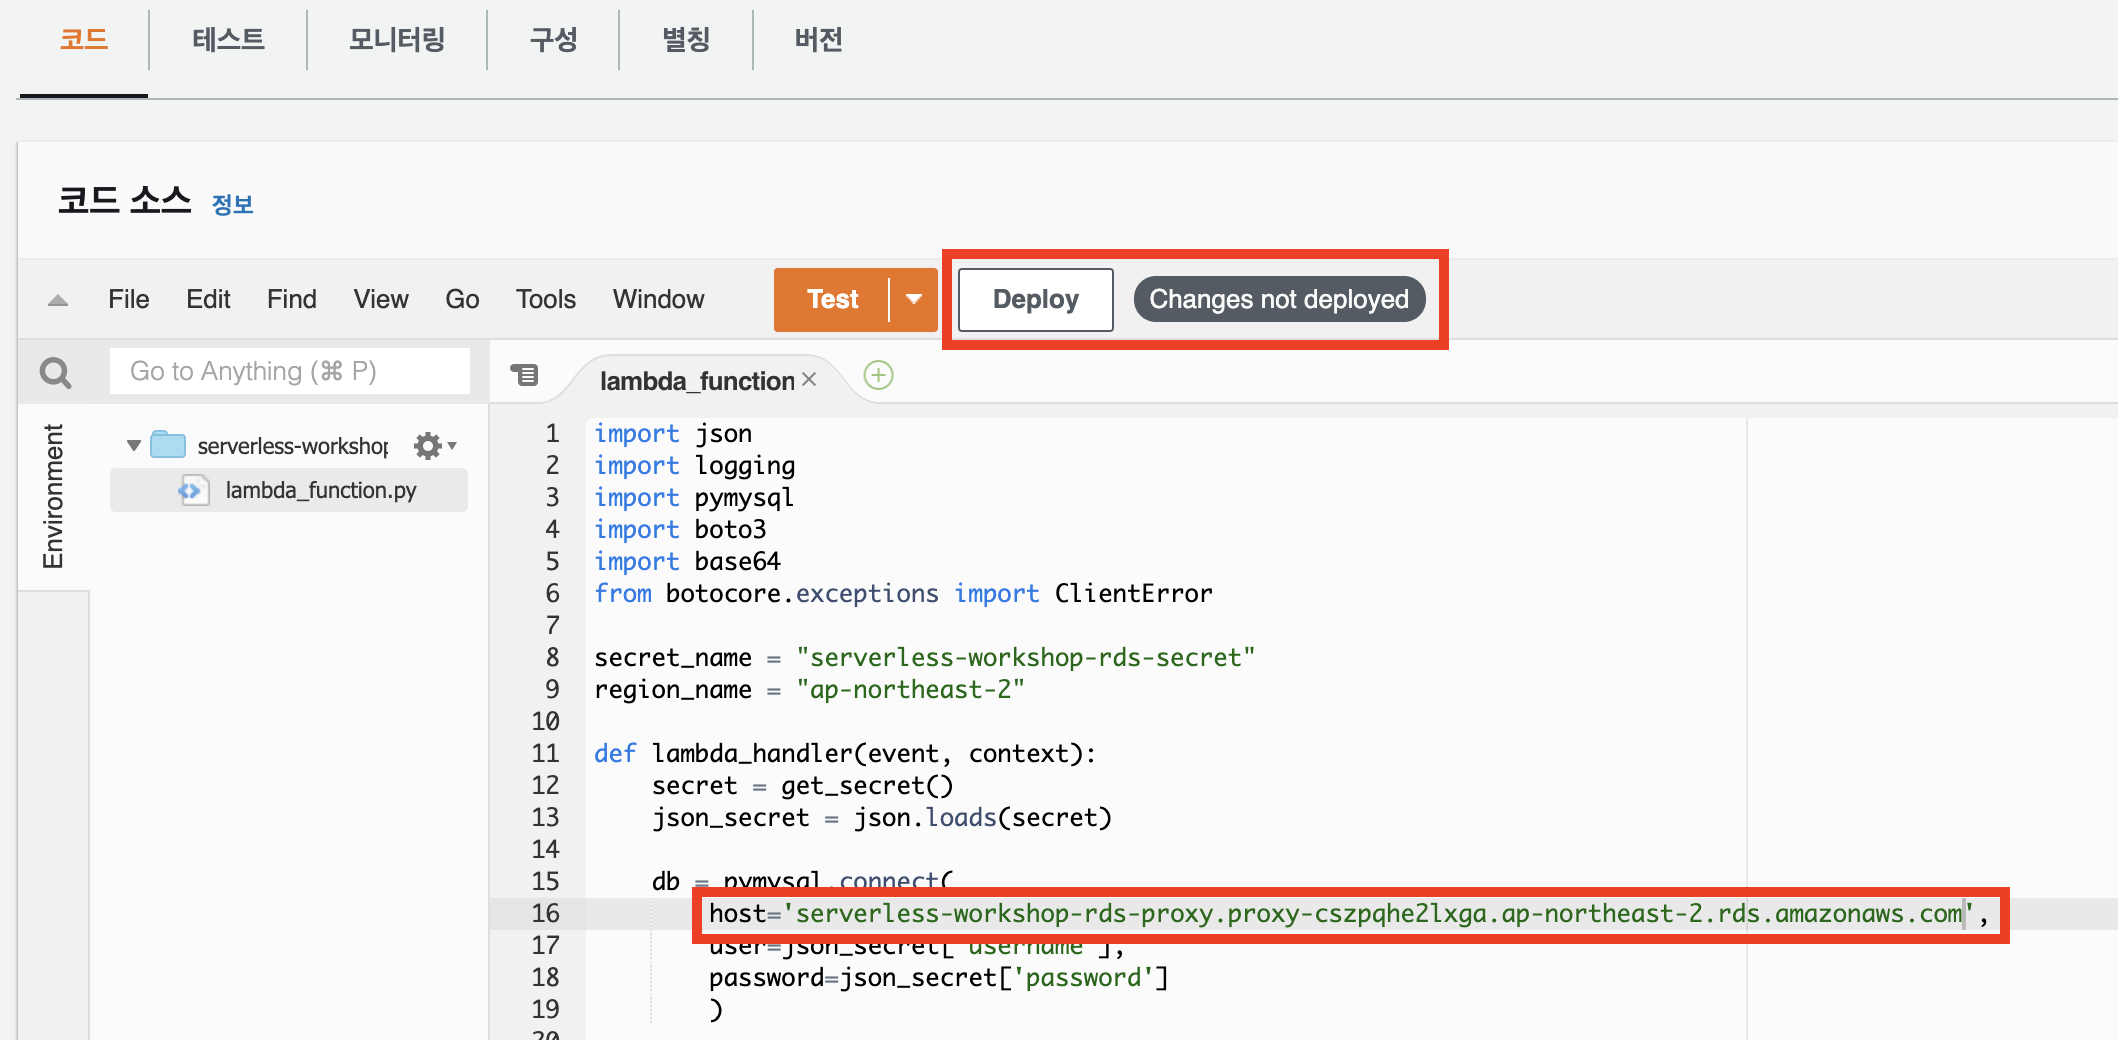Click line number 1 in the gutter
Viewport: 2118px width, 1040px height.
coord(552,433)
